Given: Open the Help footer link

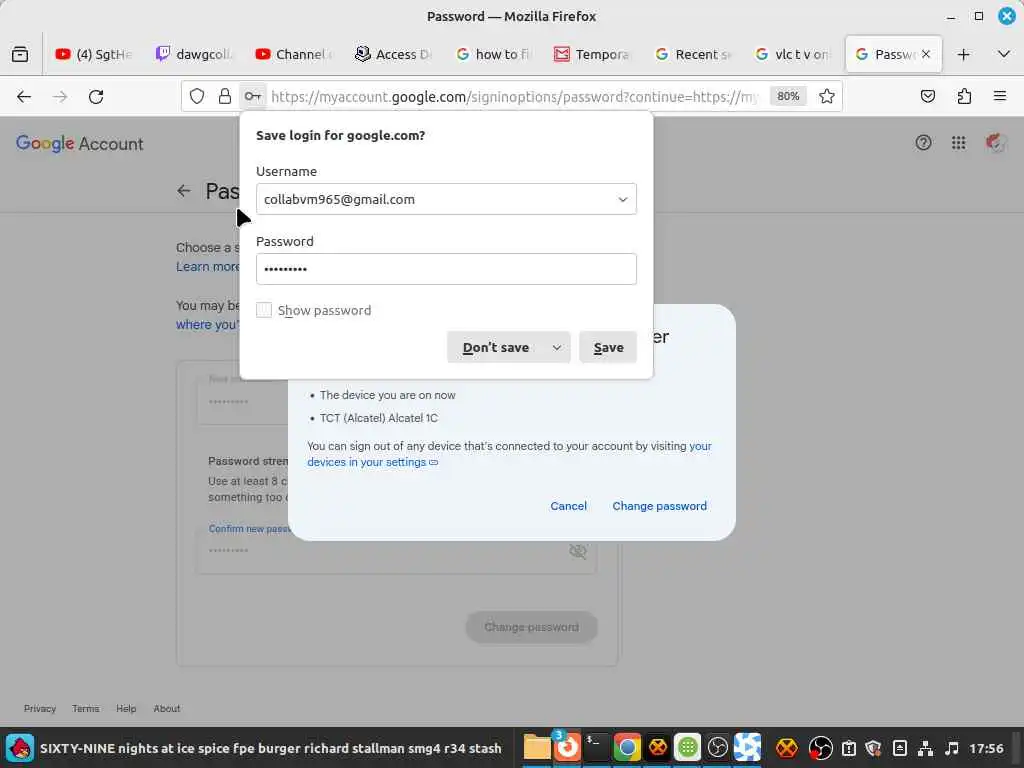Looking at the screenshot, I should [126, 709].
